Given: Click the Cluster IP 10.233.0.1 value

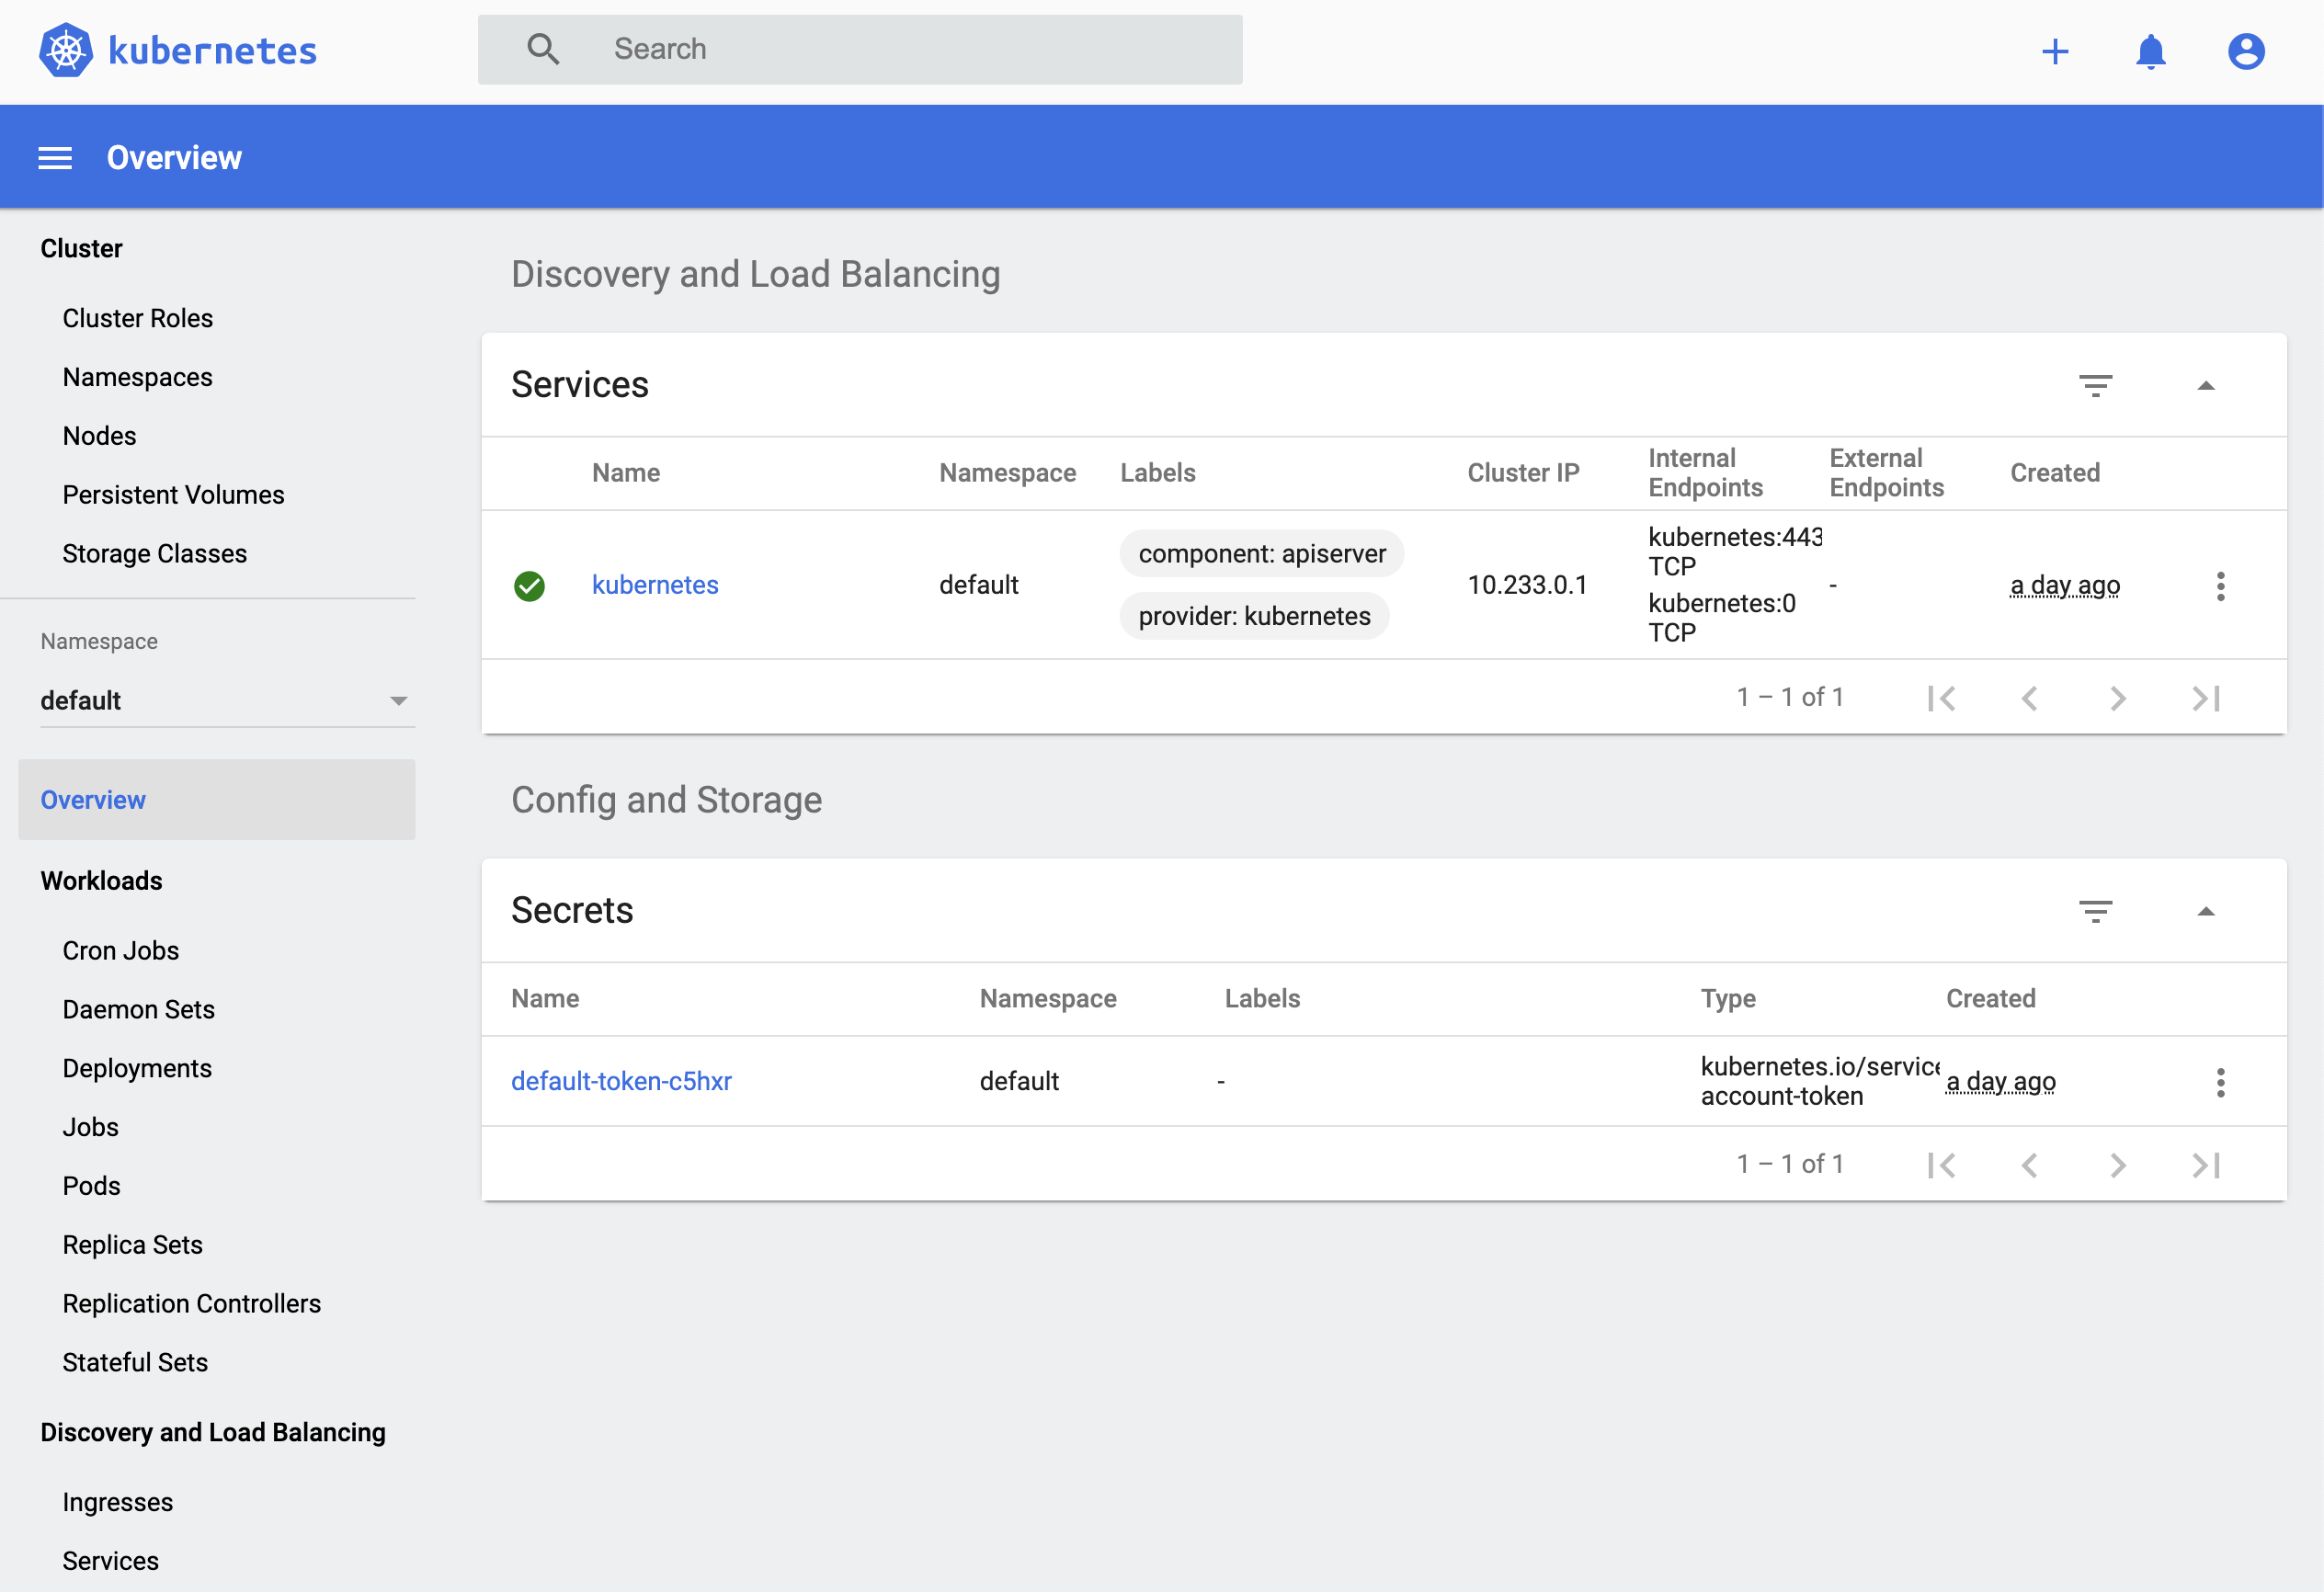Looking at the screenshot, I should [x=1527, y=585].
